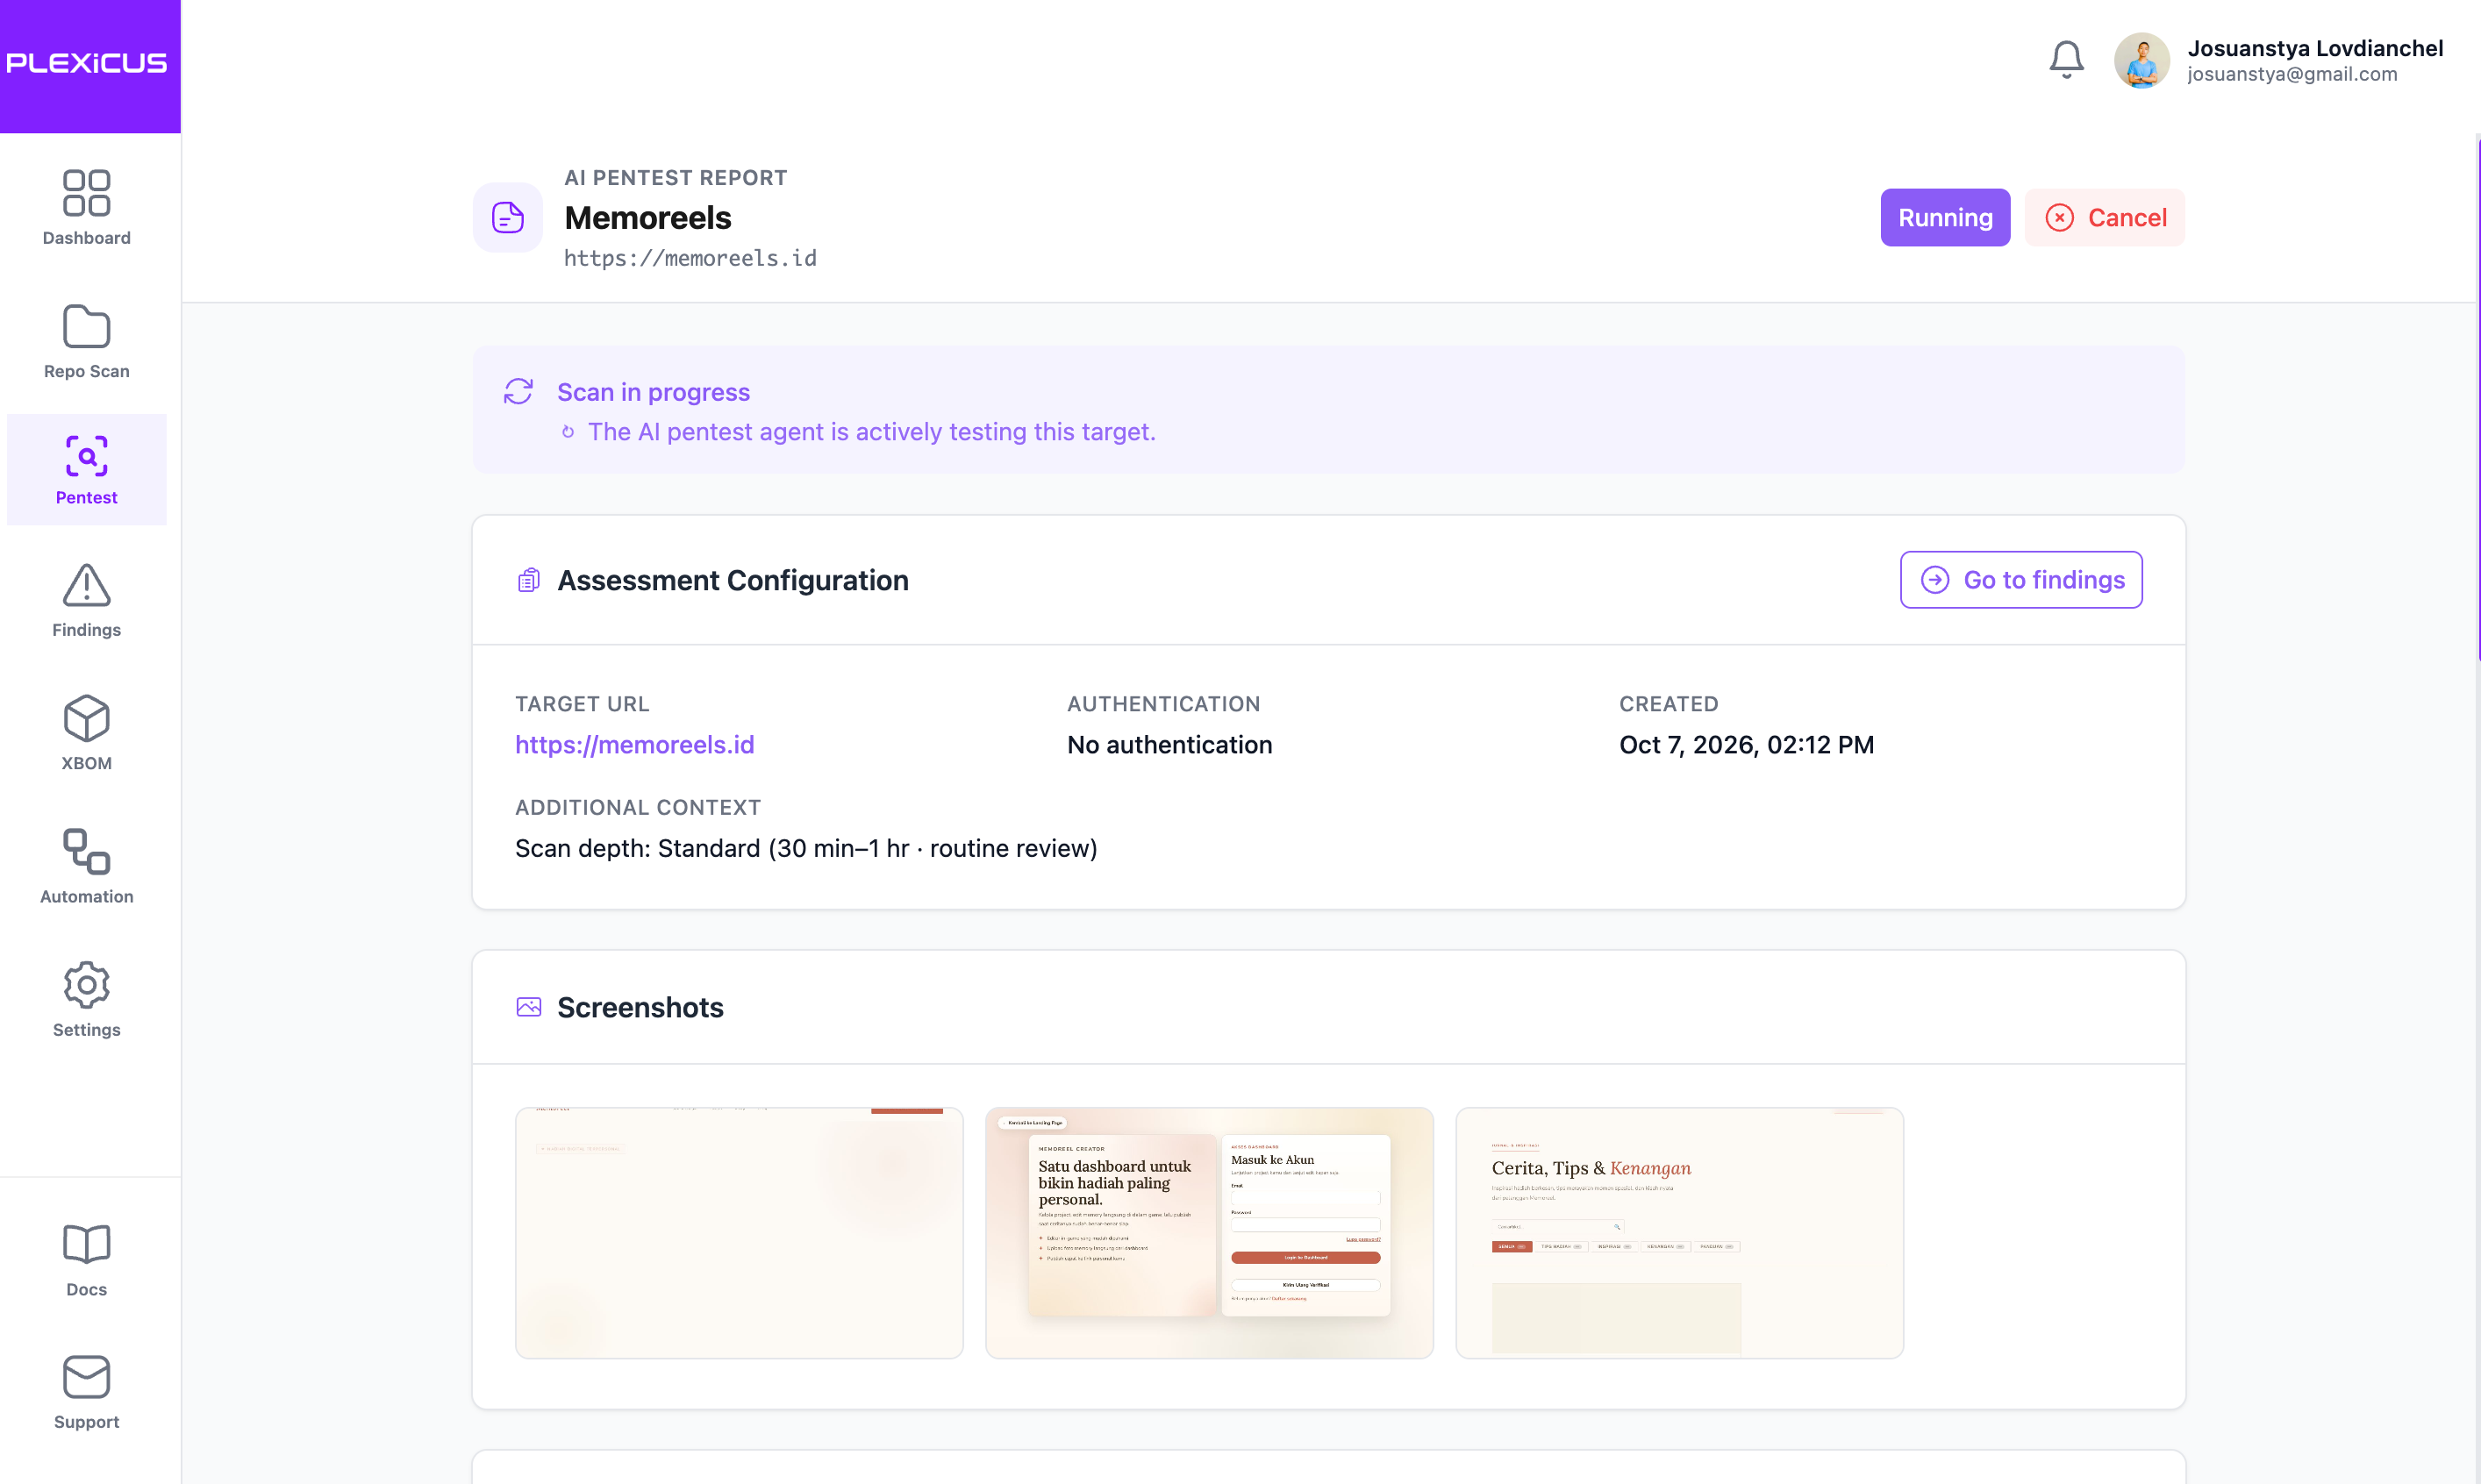The image size is (2481, 1484).
Task: Open Repo Scan from sidebar
Action: tap(87, 341)
